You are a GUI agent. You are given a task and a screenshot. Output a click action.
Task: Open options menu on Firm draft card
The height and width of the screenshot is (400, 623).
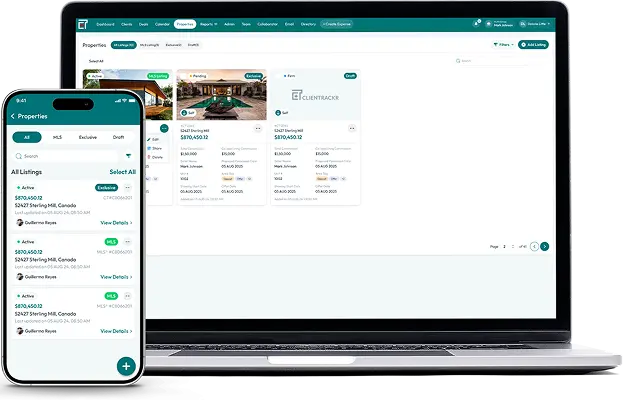(352, 128)
